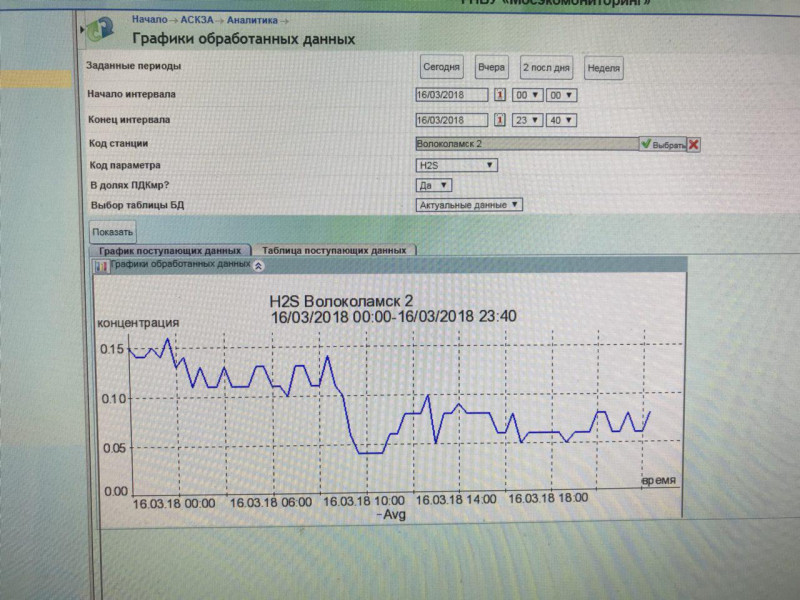This screenshot has height=600, width=800.
Task: Open Код параметра H2S dropdown
Action: tap(457, 165)
